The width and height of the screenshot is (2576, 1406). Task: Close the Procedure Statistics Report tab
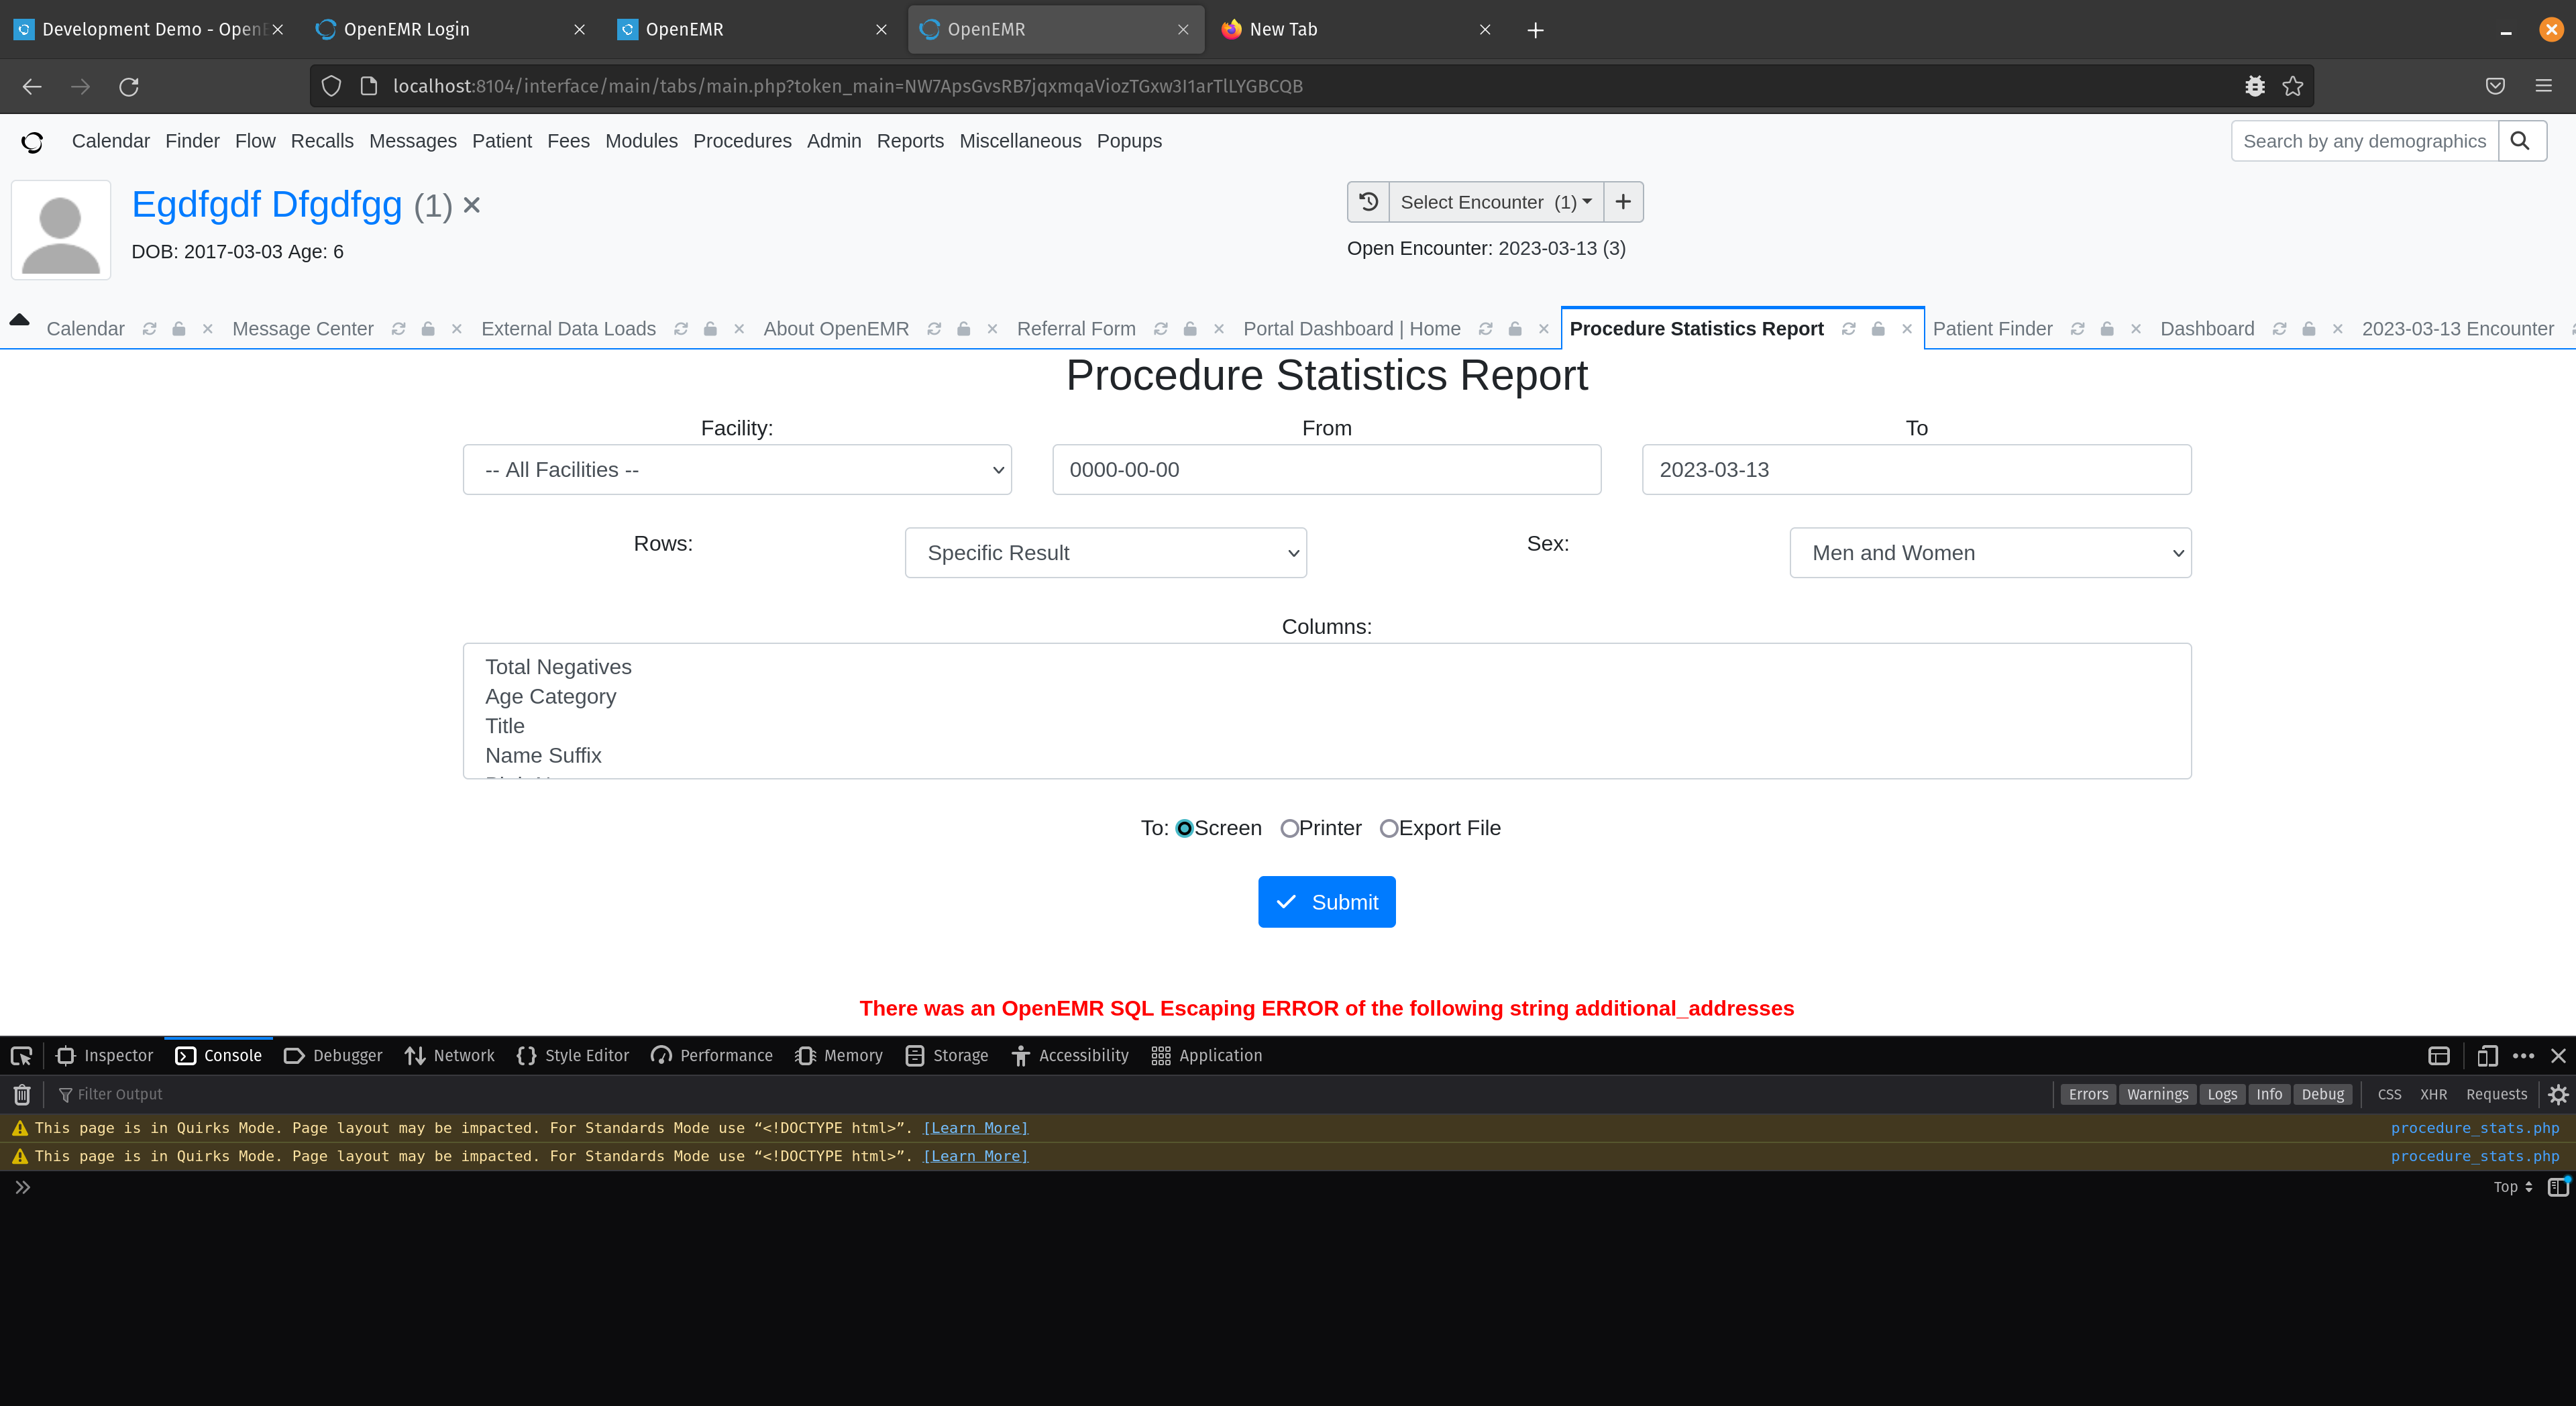[1907, 329]
